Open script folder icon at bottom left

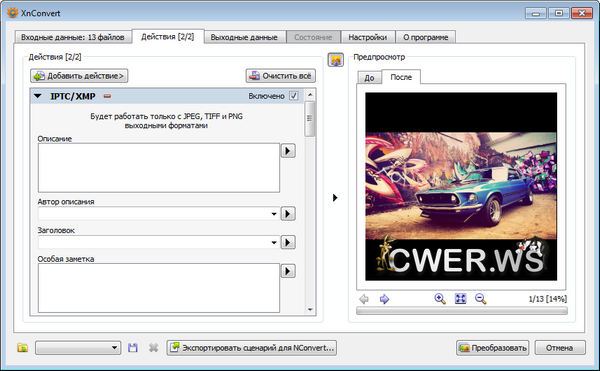[23, 348]
